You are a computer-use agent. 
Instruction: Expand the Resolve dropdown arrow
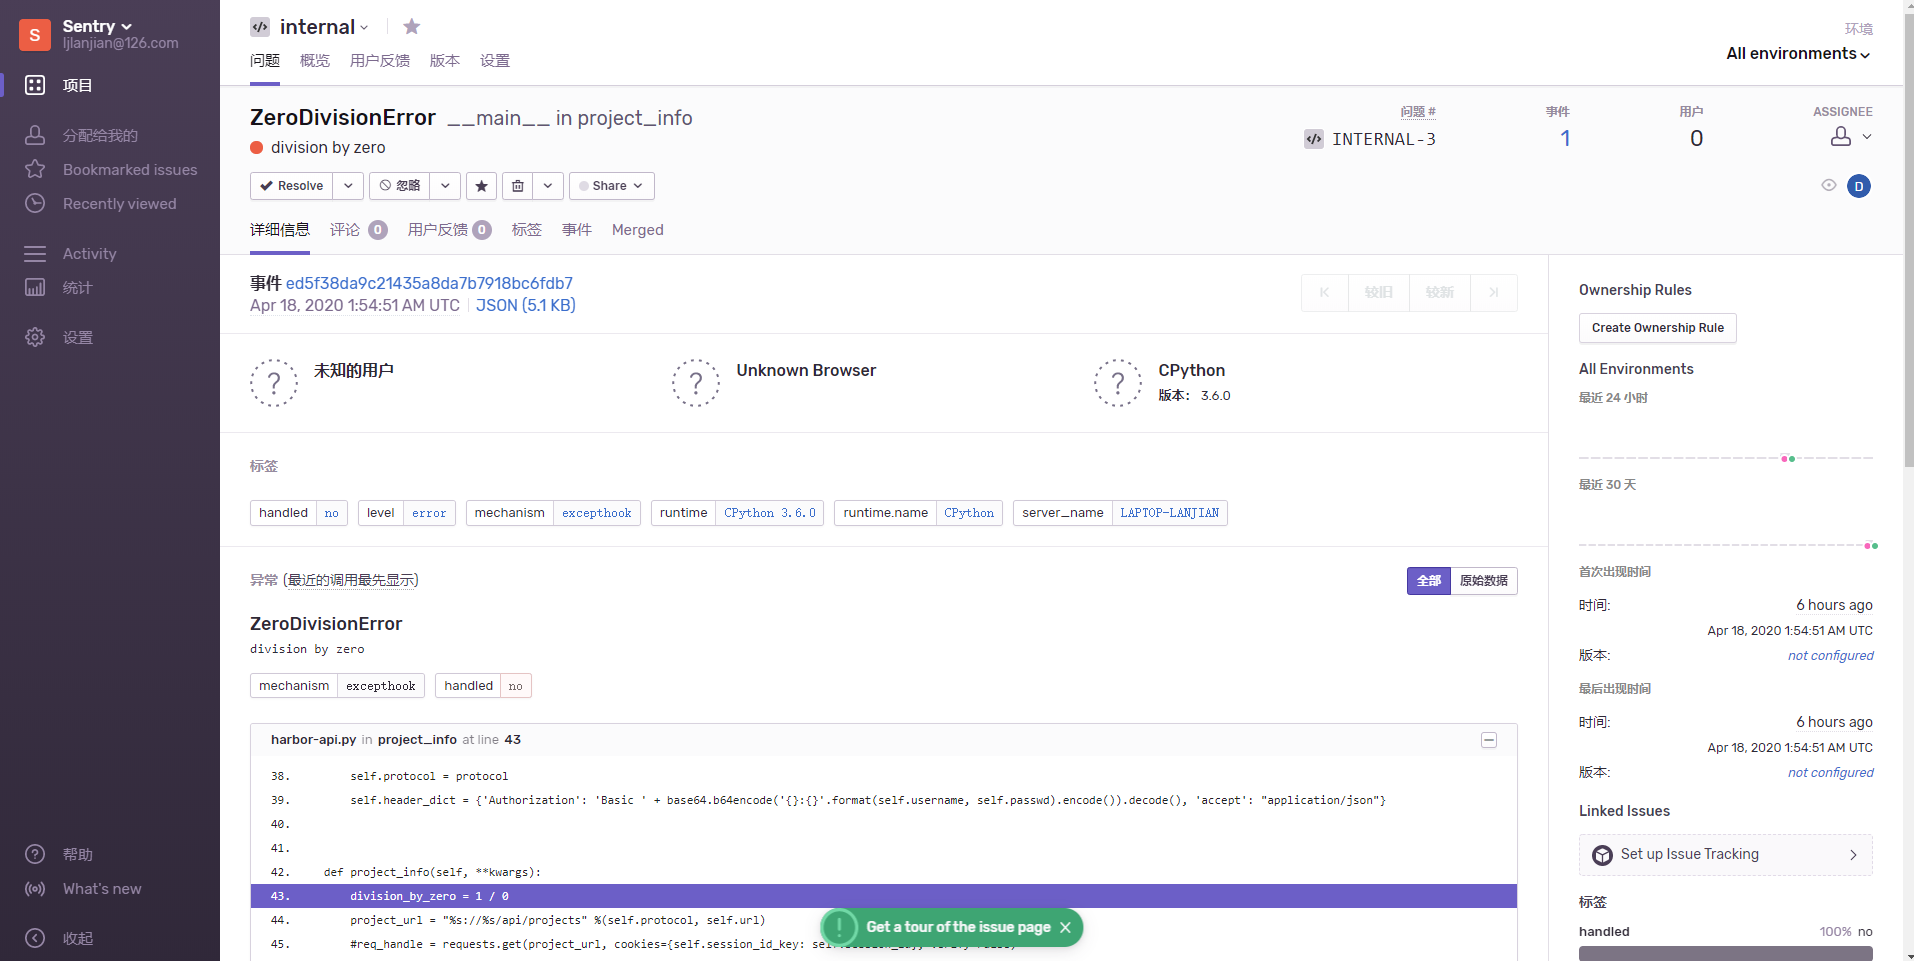coord(347,186)
